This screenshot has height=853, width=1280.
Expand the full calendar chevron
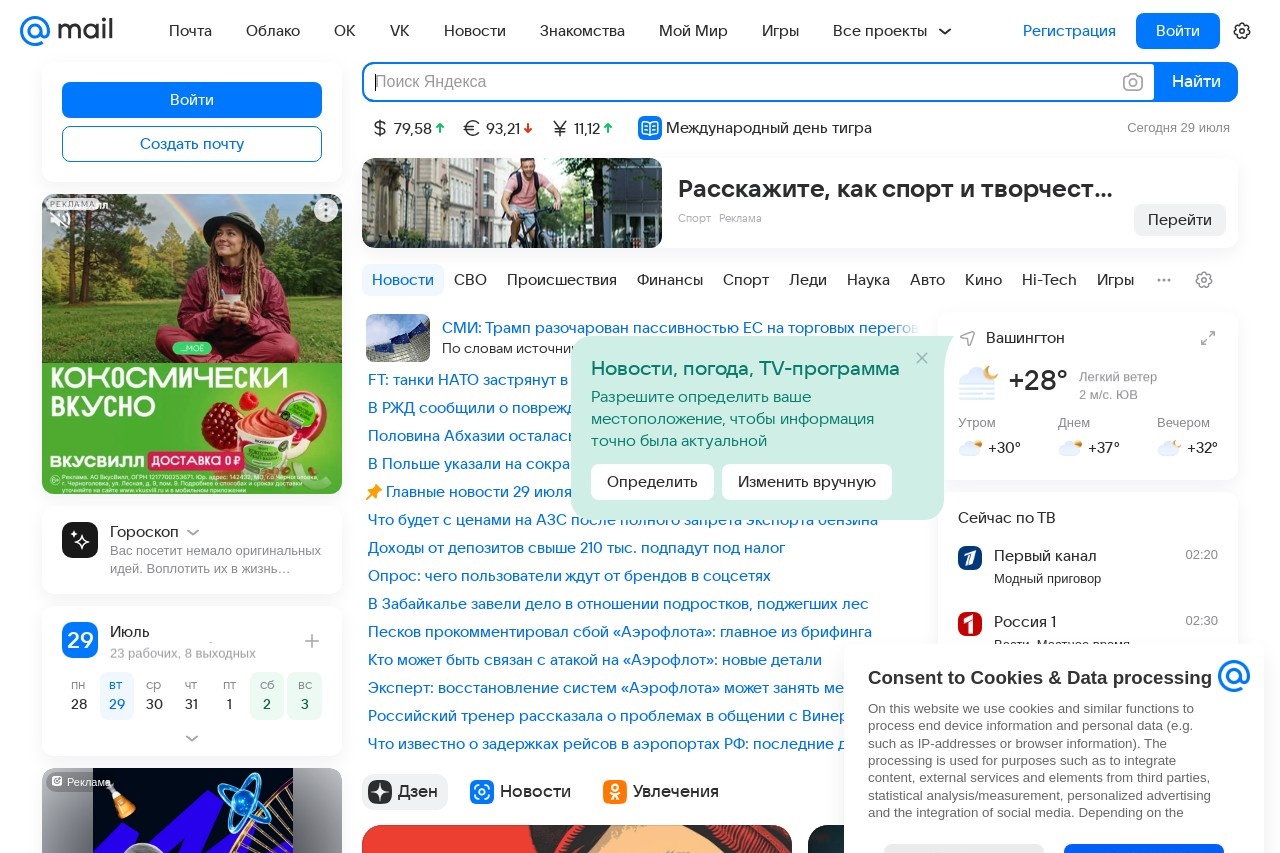coord(192,738)
